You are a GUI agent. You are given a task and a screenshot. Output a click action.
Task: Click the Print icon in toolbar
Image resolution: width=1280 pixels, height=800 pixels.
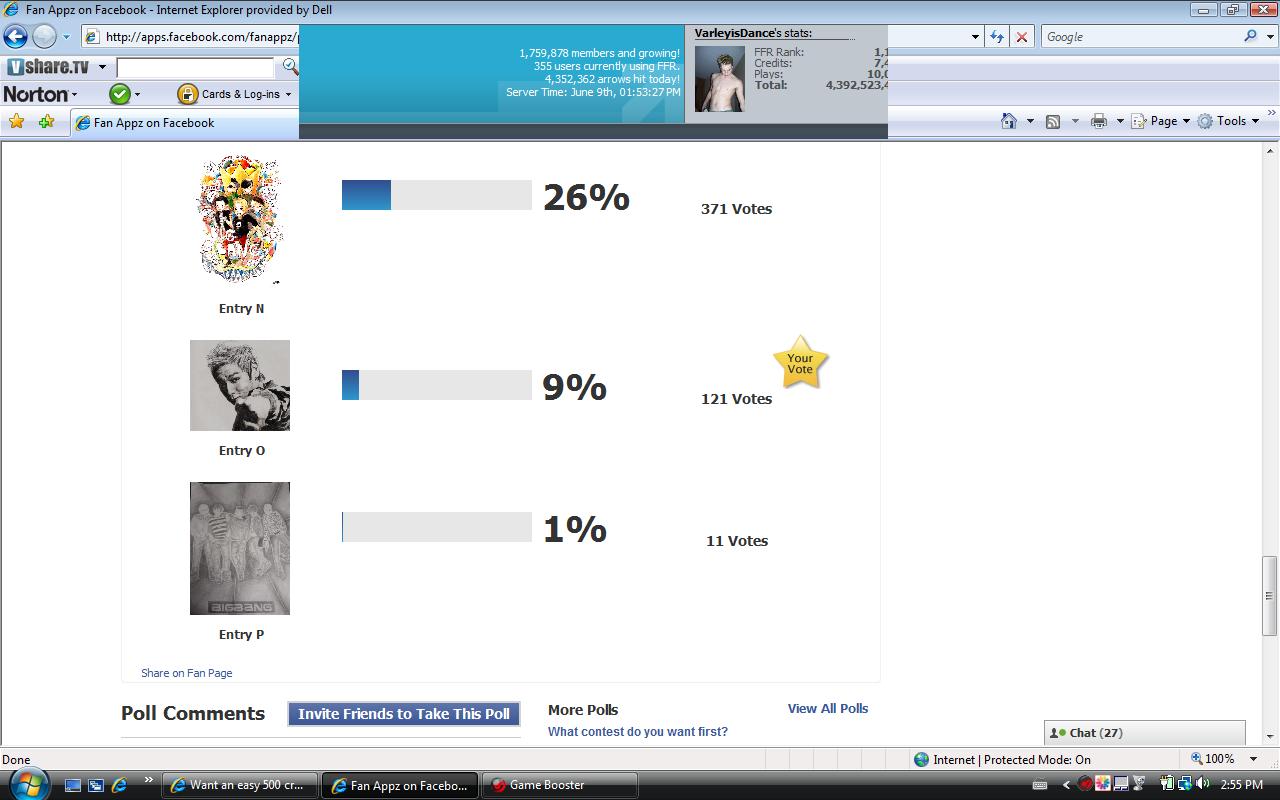(x=1099, y=121)
